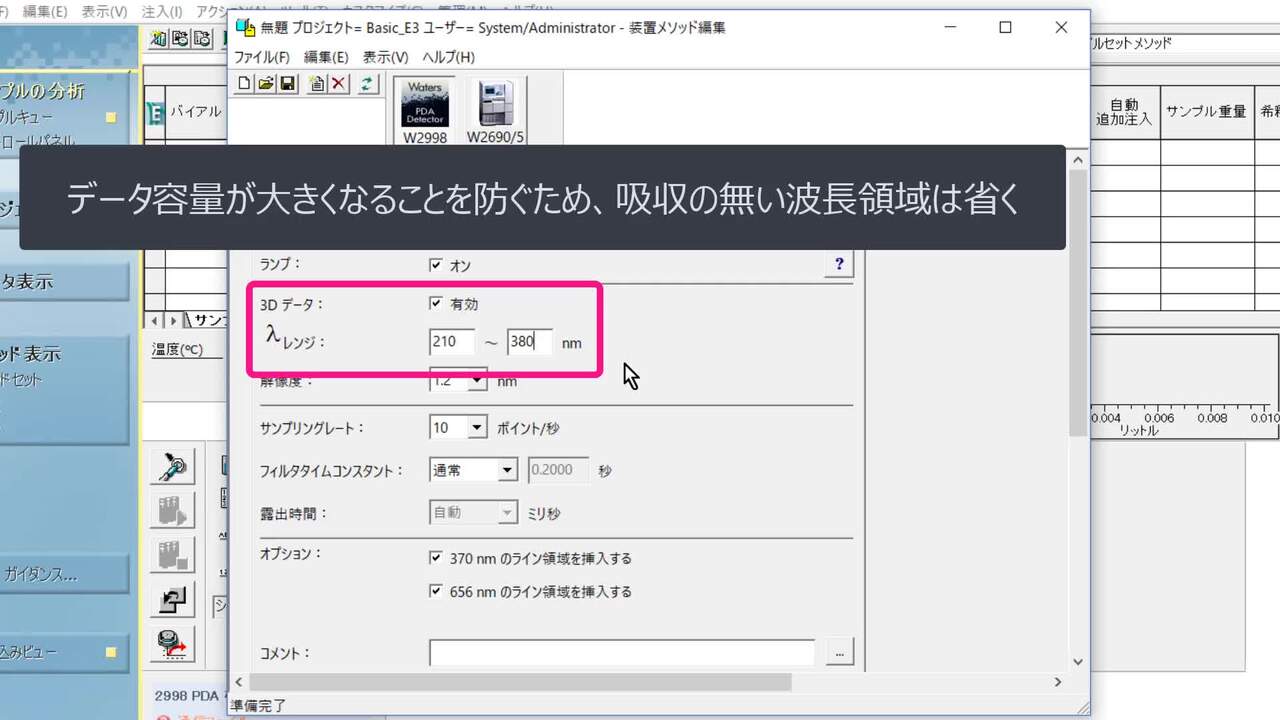Screen dimensions: 1280x720
Task: Click the blue question mark help icon
Action: click(x=839, y=264)
